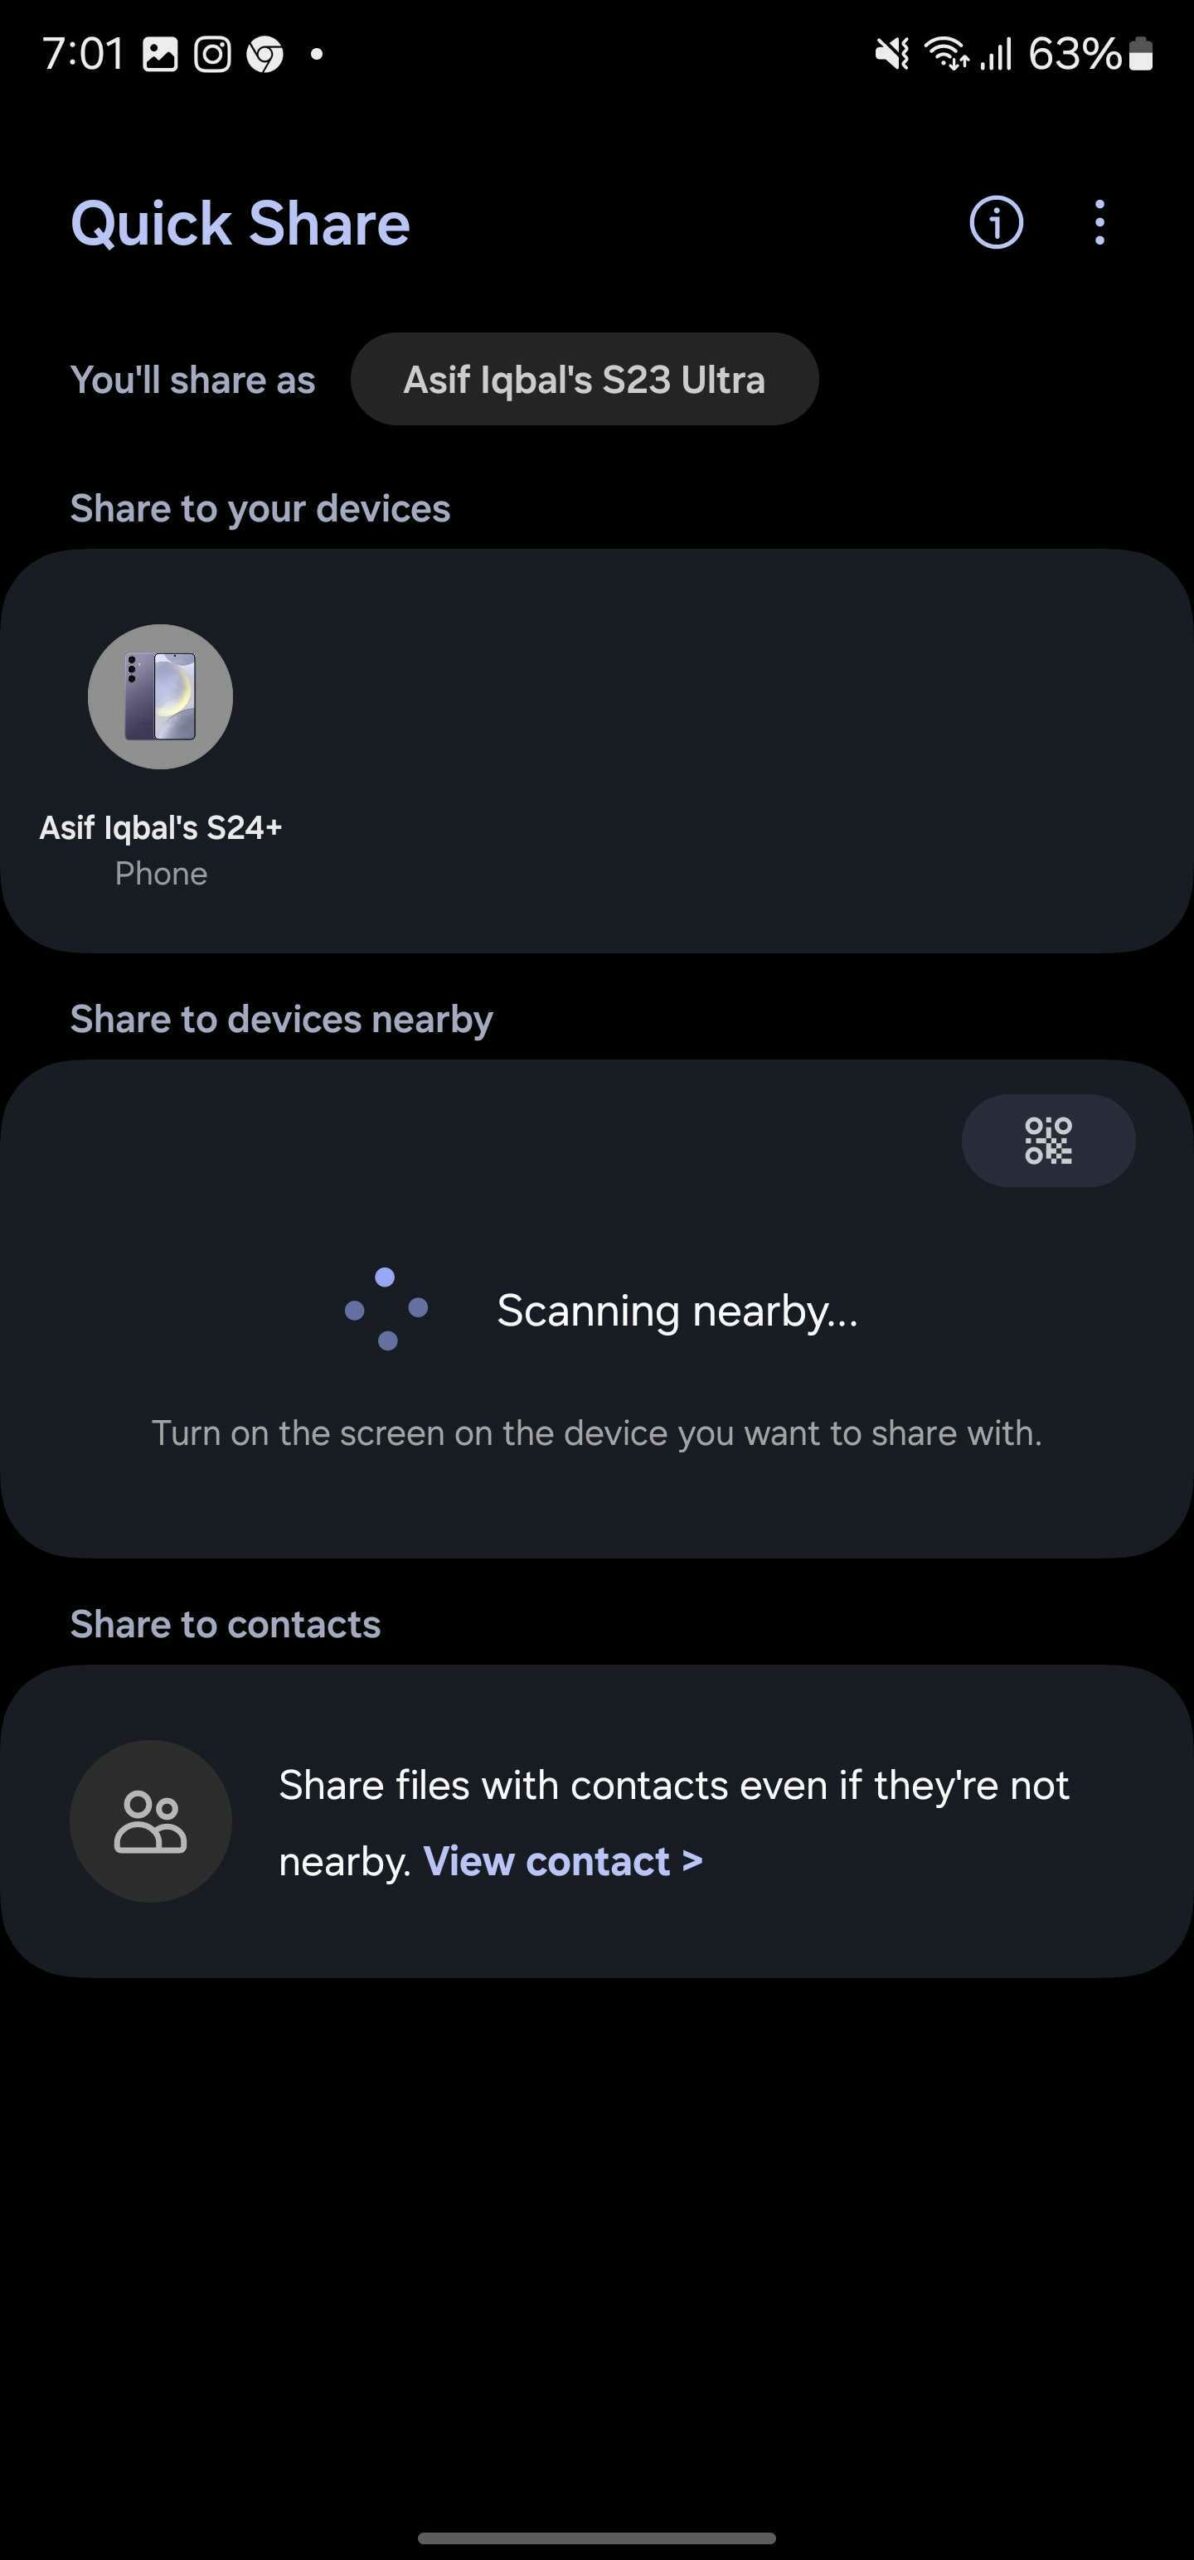The image size is (1194, 2560).
Task: Open the three-dot more options menu
Action: click(1100, 222)
